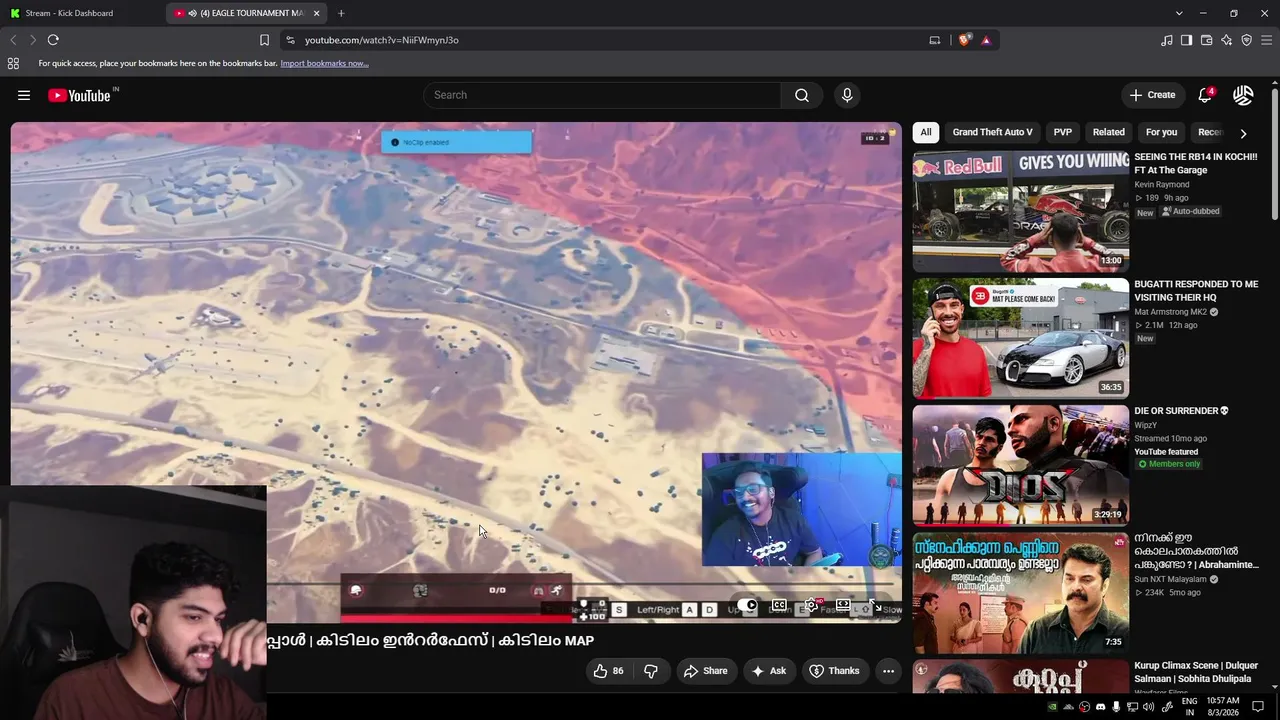Like the video with 86 likes

[x=609, y=671]
